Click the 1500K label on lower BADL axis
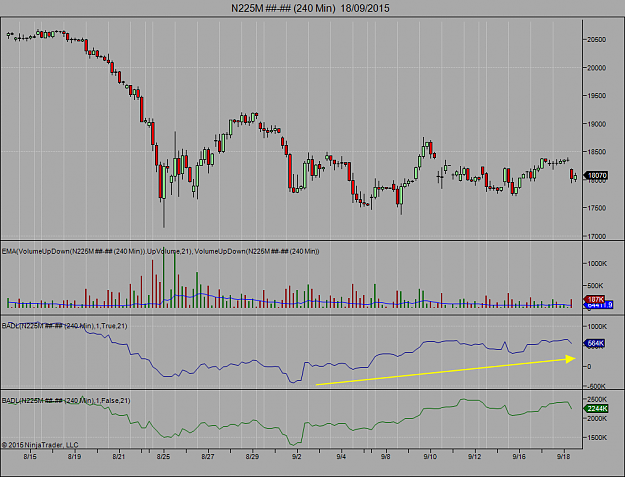This screenshot has width=625, height=477. pyautogui.click(x=597, y=438)
